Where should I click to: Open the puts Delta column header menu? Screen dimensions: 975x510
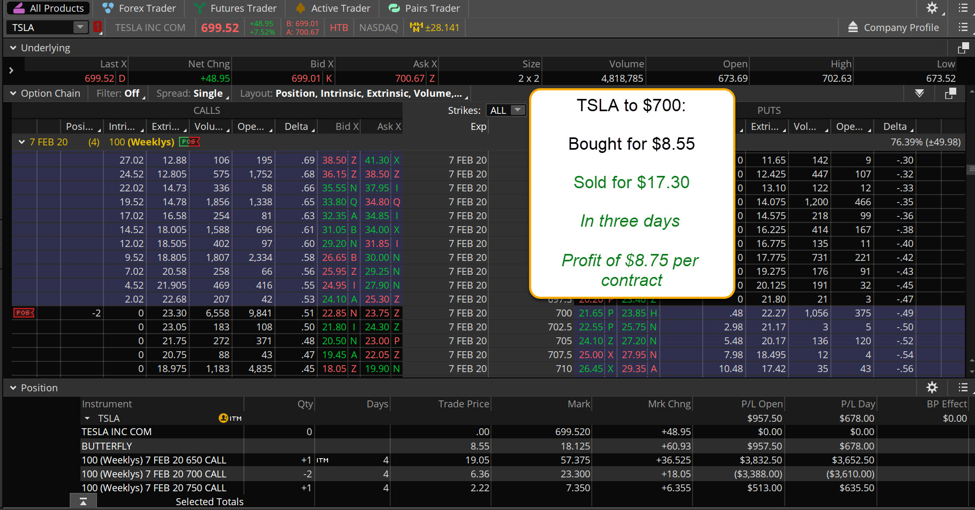click(x=895, y=126)
